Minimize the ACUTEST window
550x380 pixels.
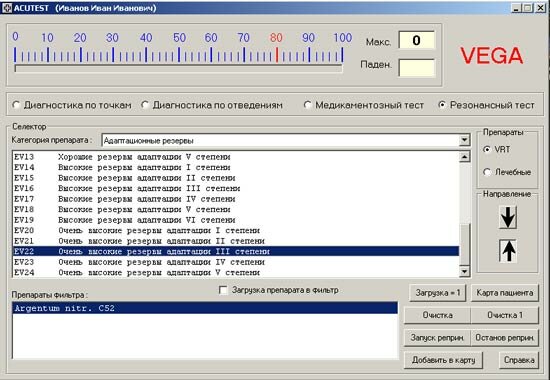click(516, 8)
